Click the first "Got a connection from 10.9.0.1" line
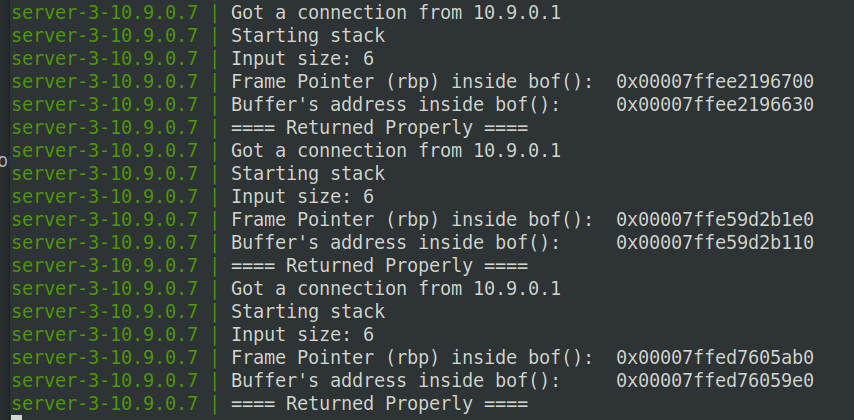This screenshot has width=854, height=420. 395,13
